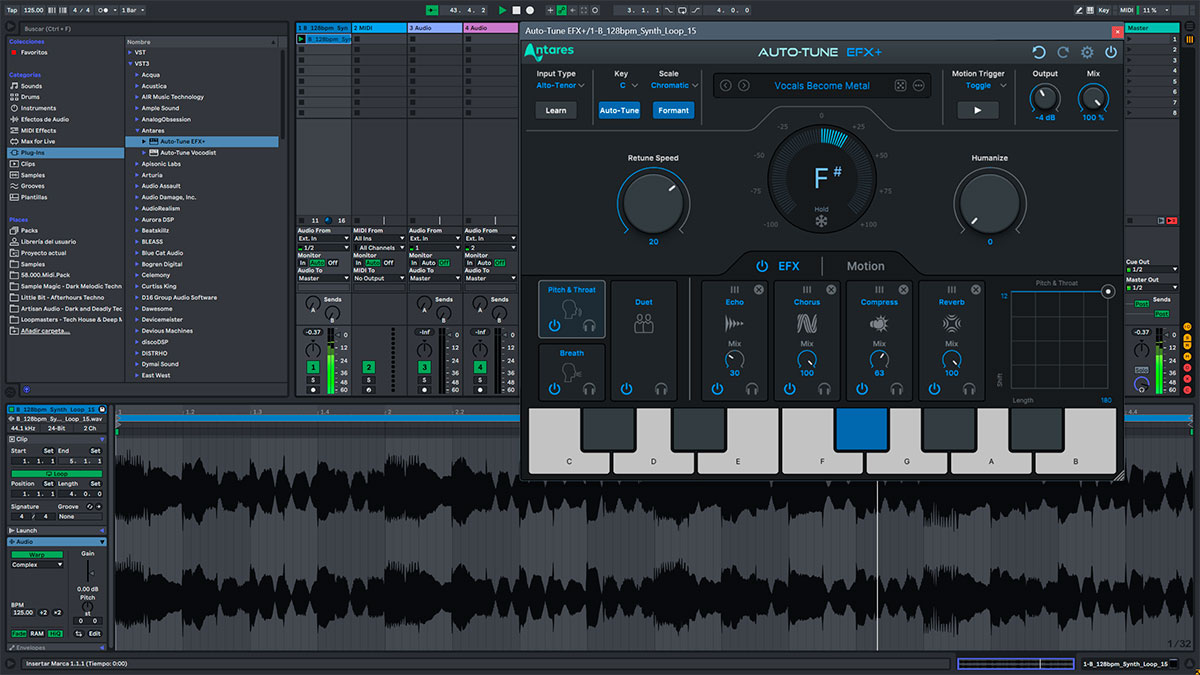Toggle the Pitch & Throat power button
The height and width of the screenshot is (675, 1200).
(x=554, y=326)
